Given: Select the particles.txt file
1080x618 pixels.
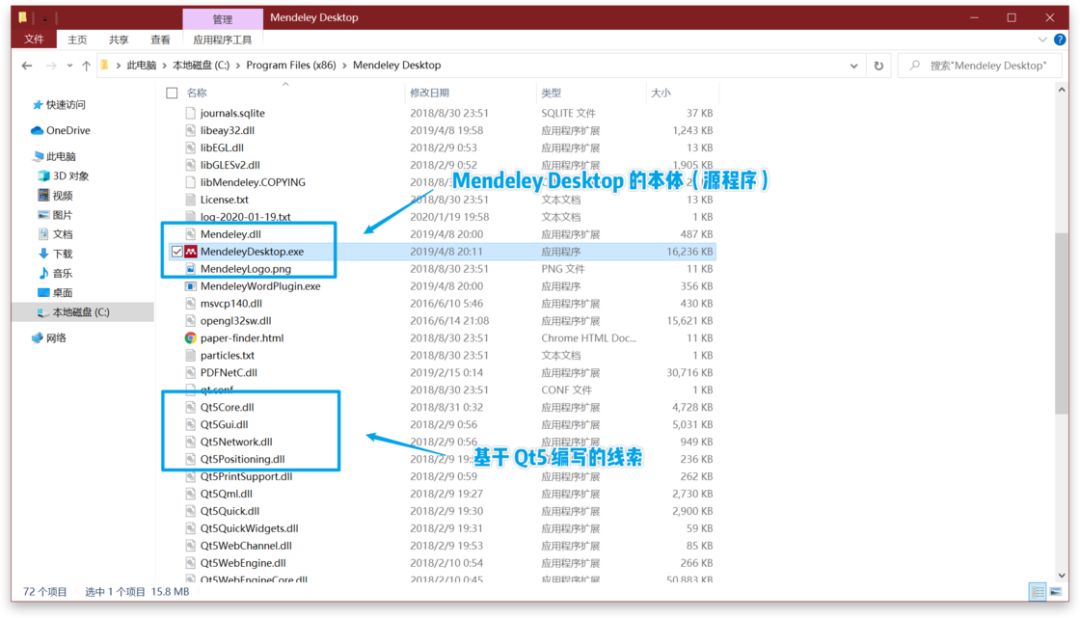Looking at the screenshot, I should point(227,356).
